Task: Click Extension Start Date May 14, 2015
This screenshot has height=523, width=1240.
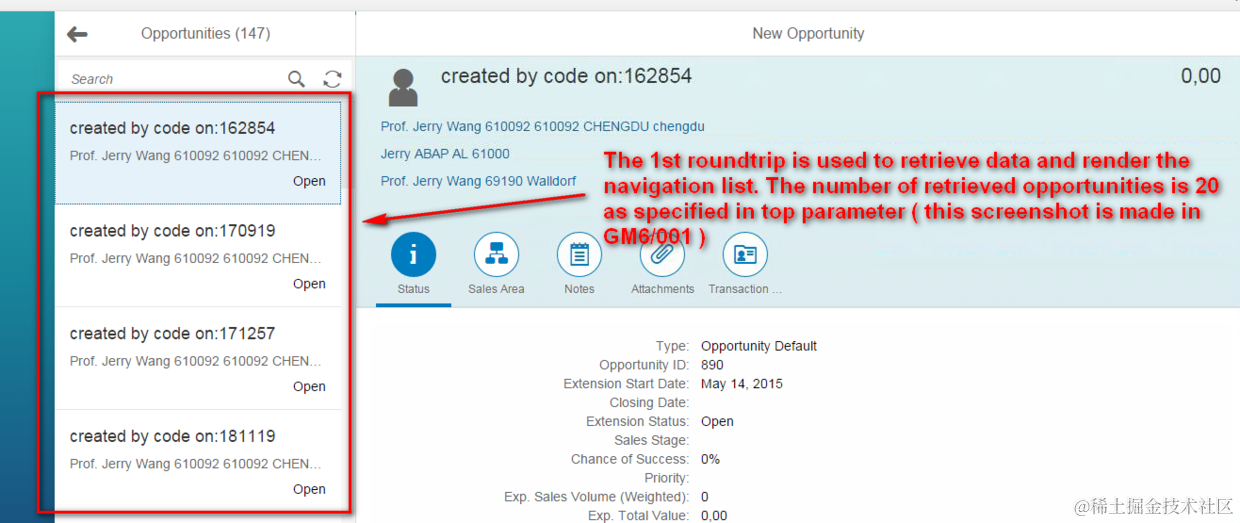Action: (x=742, y=384)
